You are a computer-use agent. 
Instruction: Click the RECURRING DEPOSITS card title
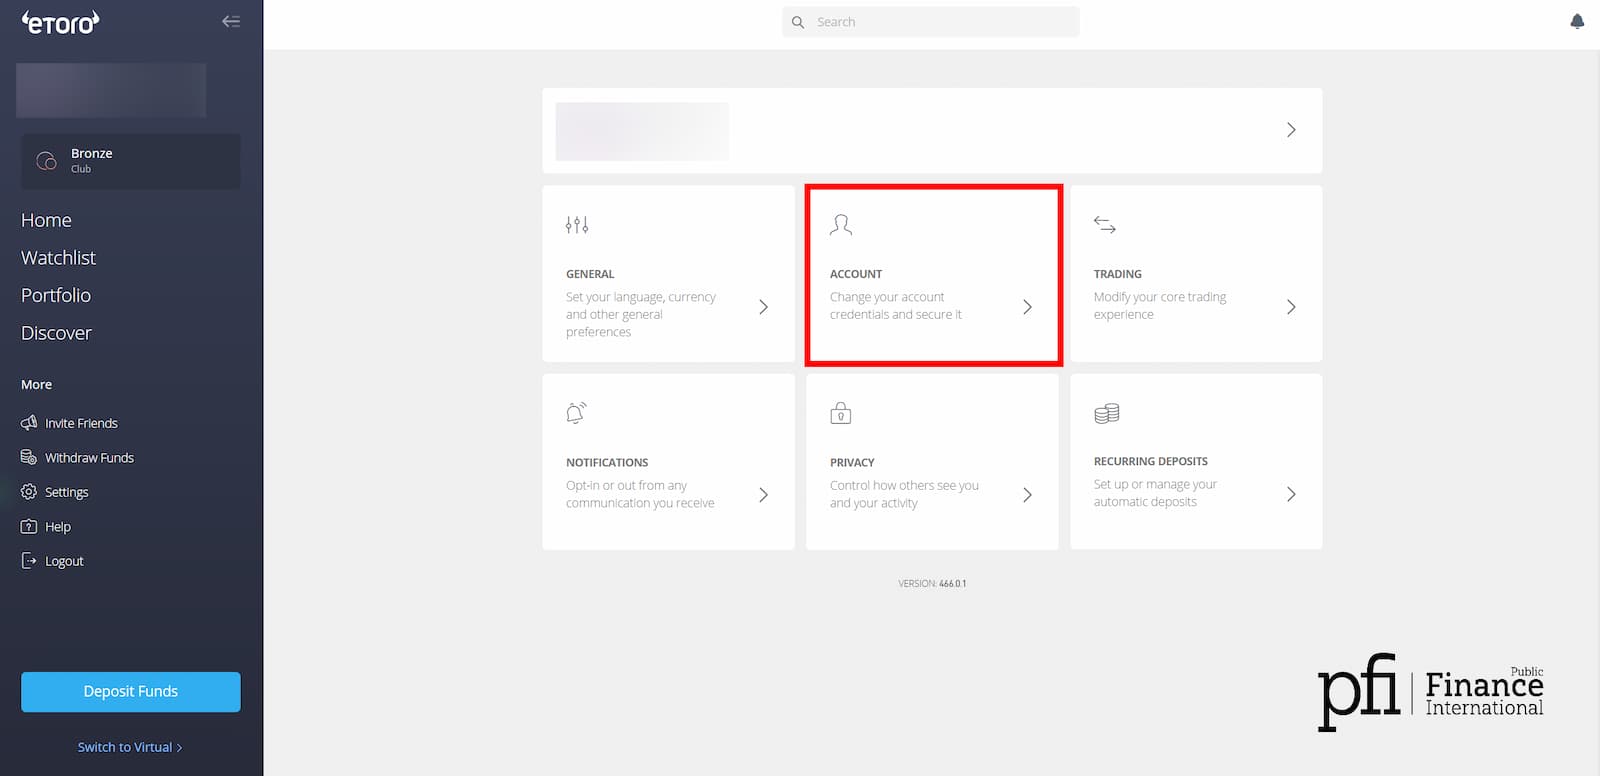(x=1151, y=462)
